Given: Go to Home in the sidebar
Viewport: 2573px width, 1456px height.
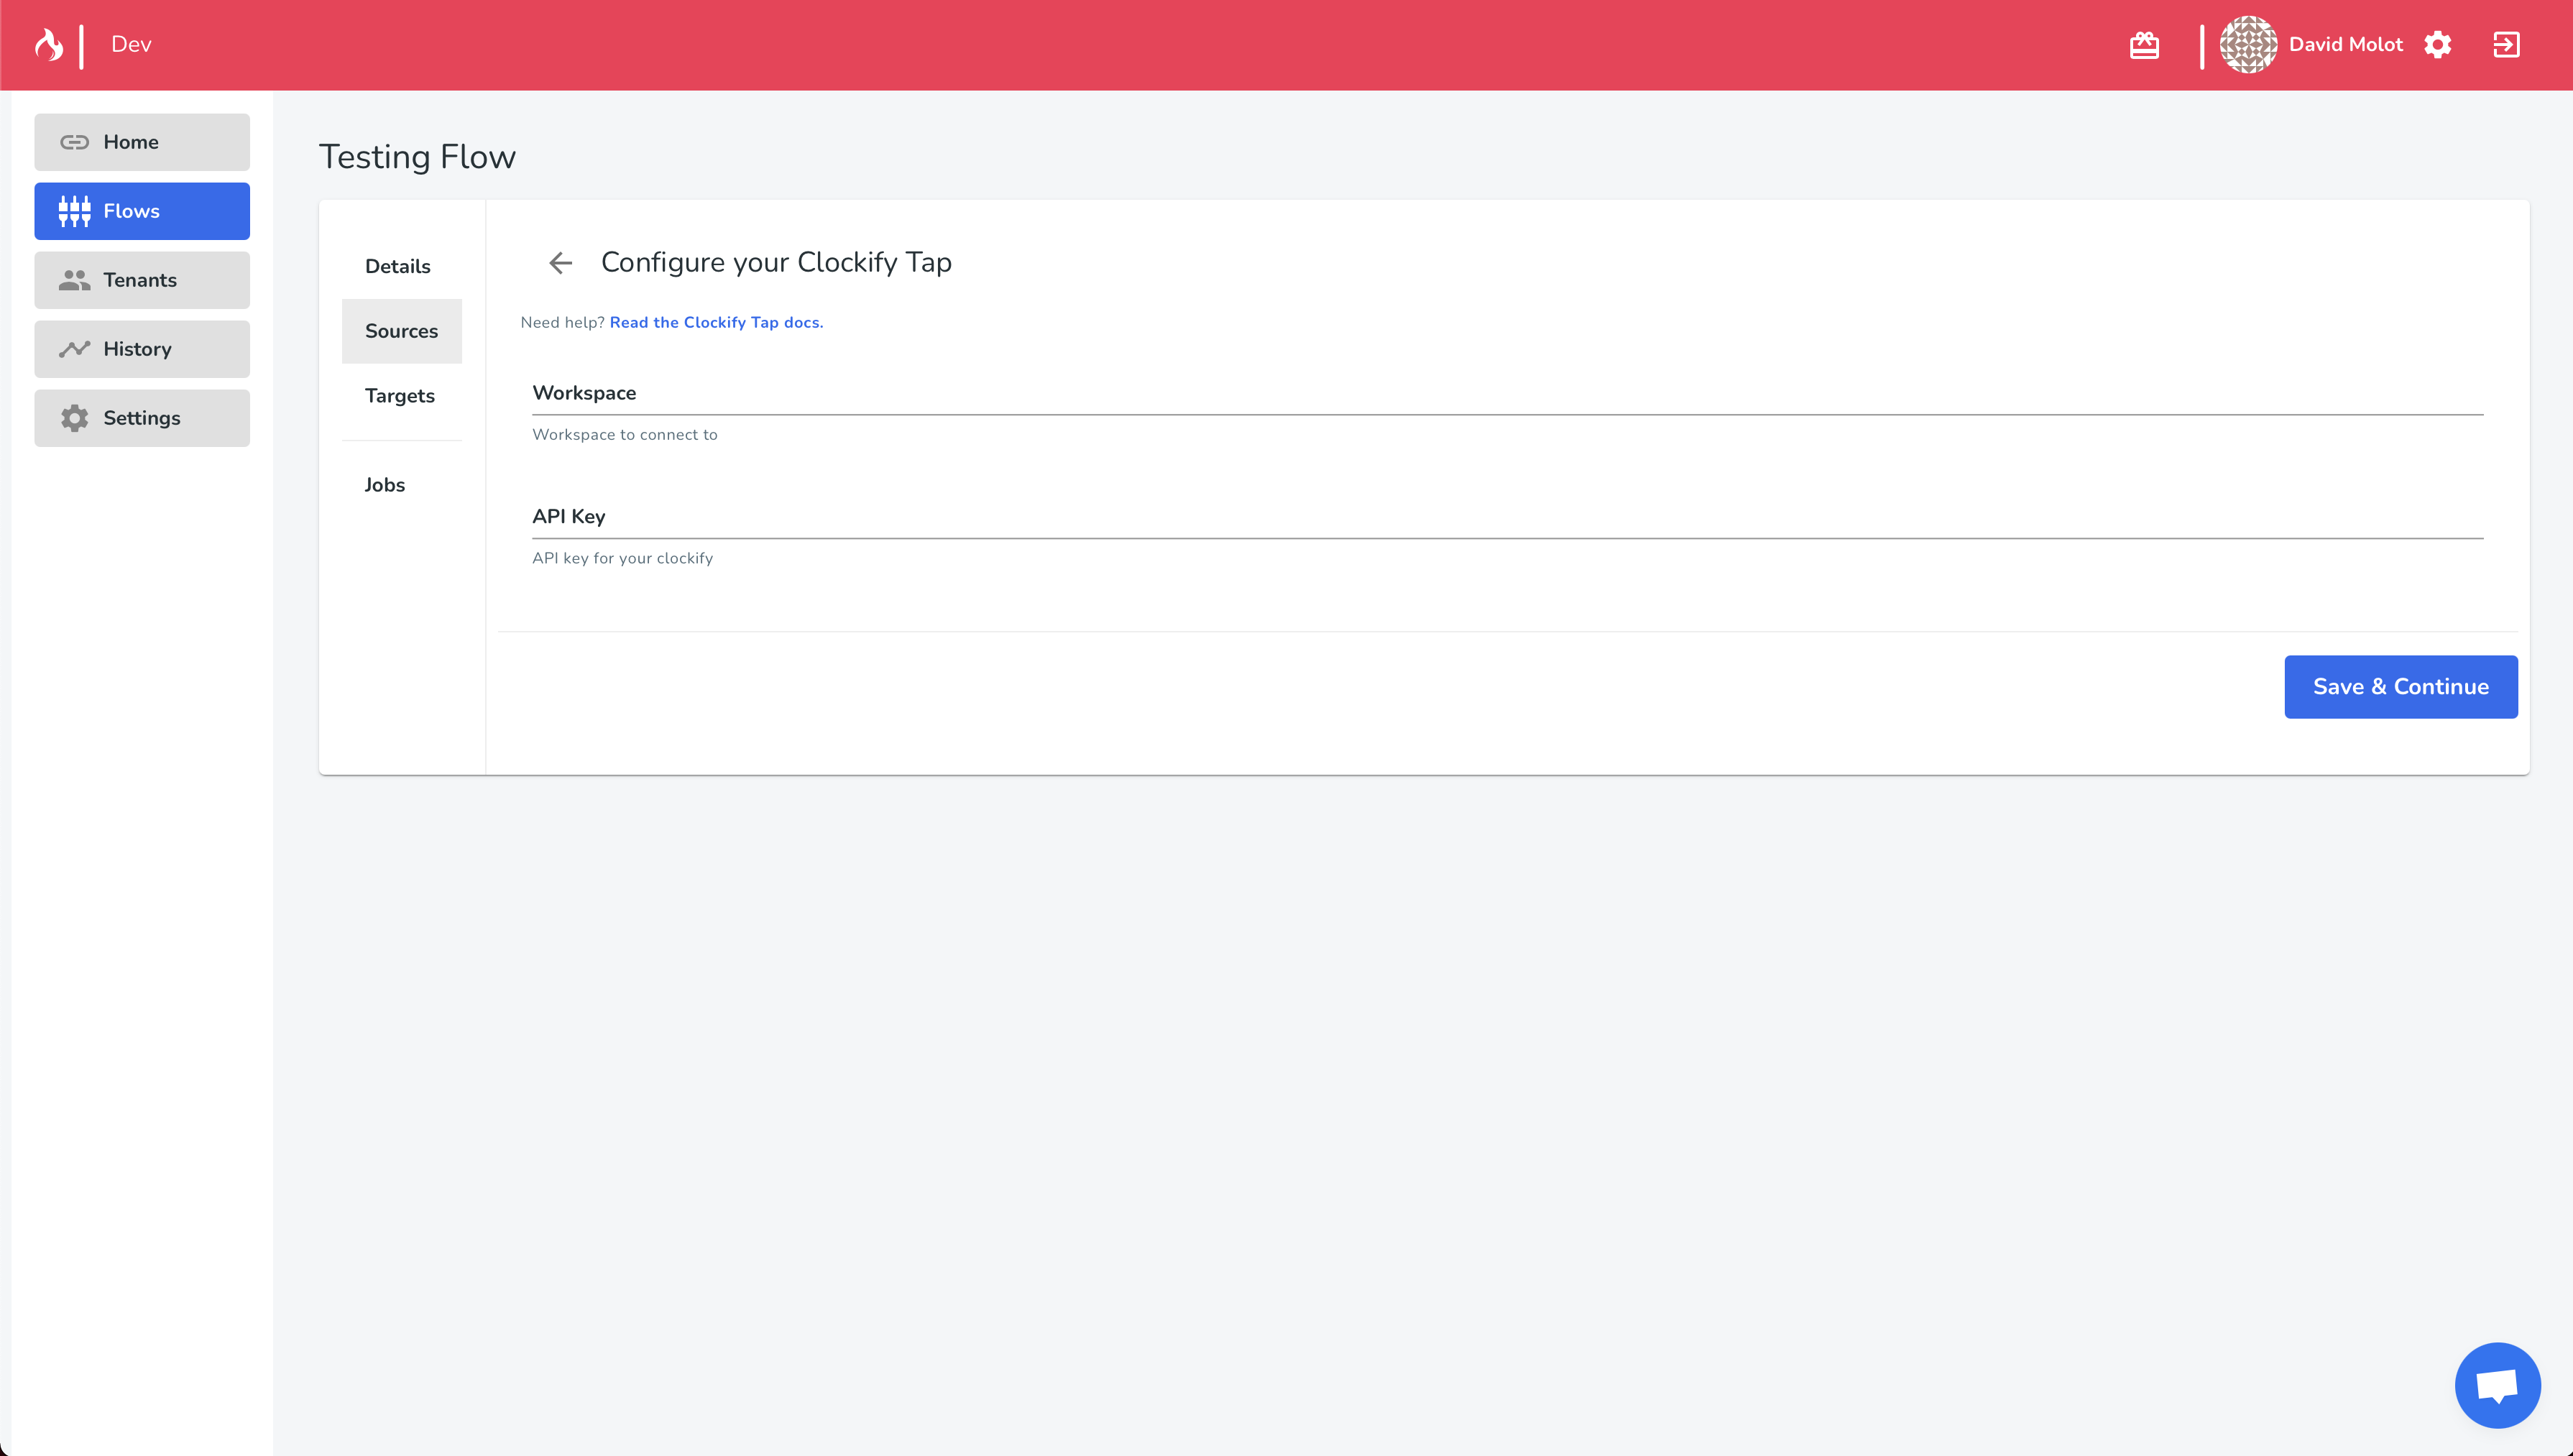Looking at the screenshot, I should (x=142, y=142).
